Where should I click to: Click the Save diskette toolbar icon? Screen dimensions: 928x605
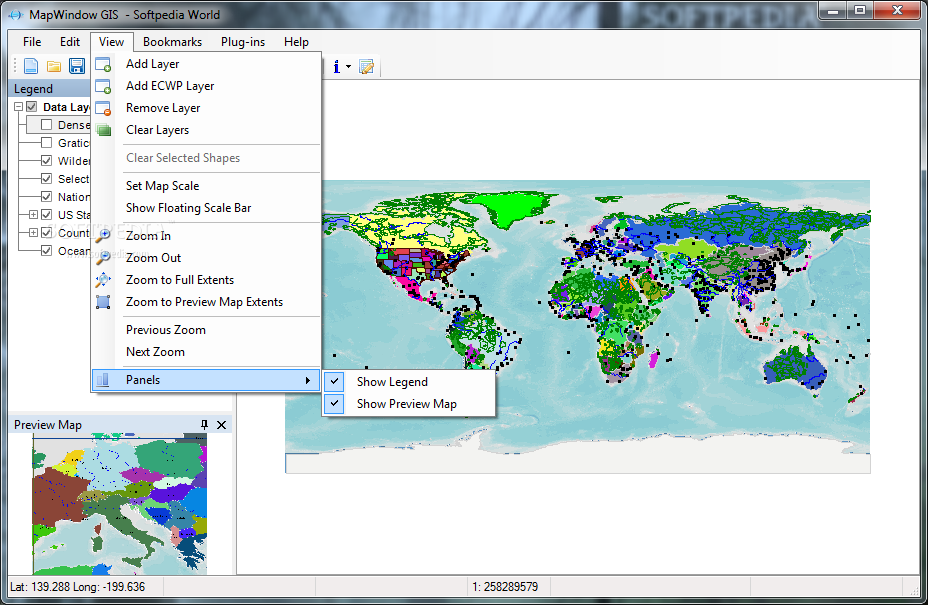(77, 66)
